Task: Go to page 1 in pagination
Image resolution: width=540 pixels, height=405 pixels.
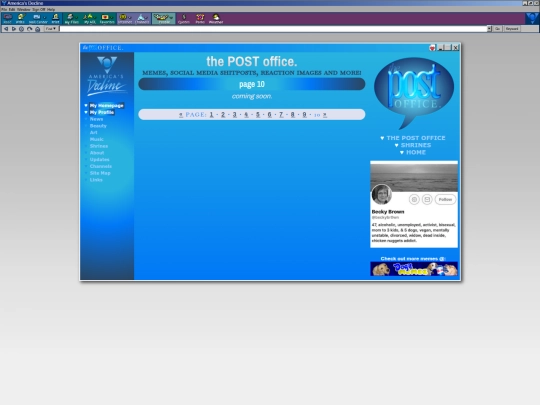Action: 211,115
